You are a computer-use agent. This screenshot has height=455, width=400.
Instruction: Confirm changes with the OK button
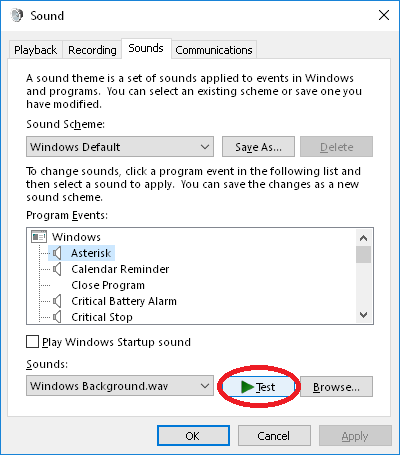[193, 436]
